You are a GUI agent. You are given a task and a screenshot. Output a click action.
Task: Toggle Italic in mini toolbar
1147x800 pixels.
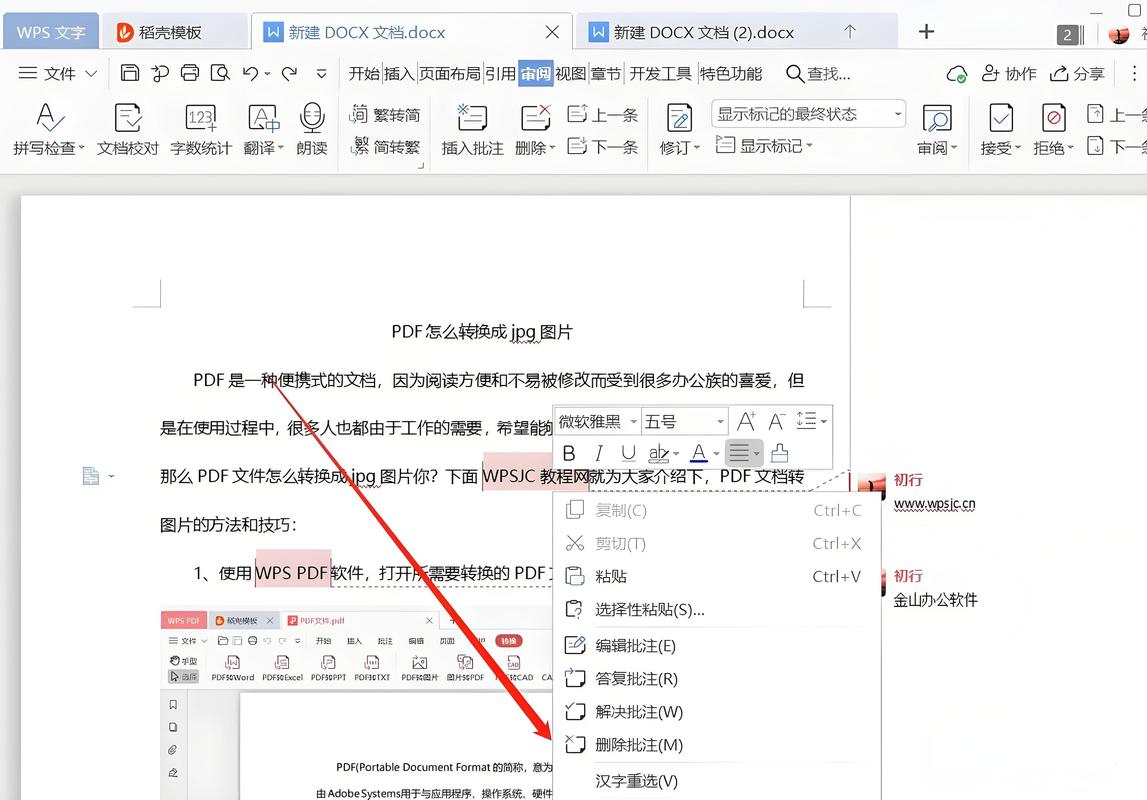(x=598, y=453)
